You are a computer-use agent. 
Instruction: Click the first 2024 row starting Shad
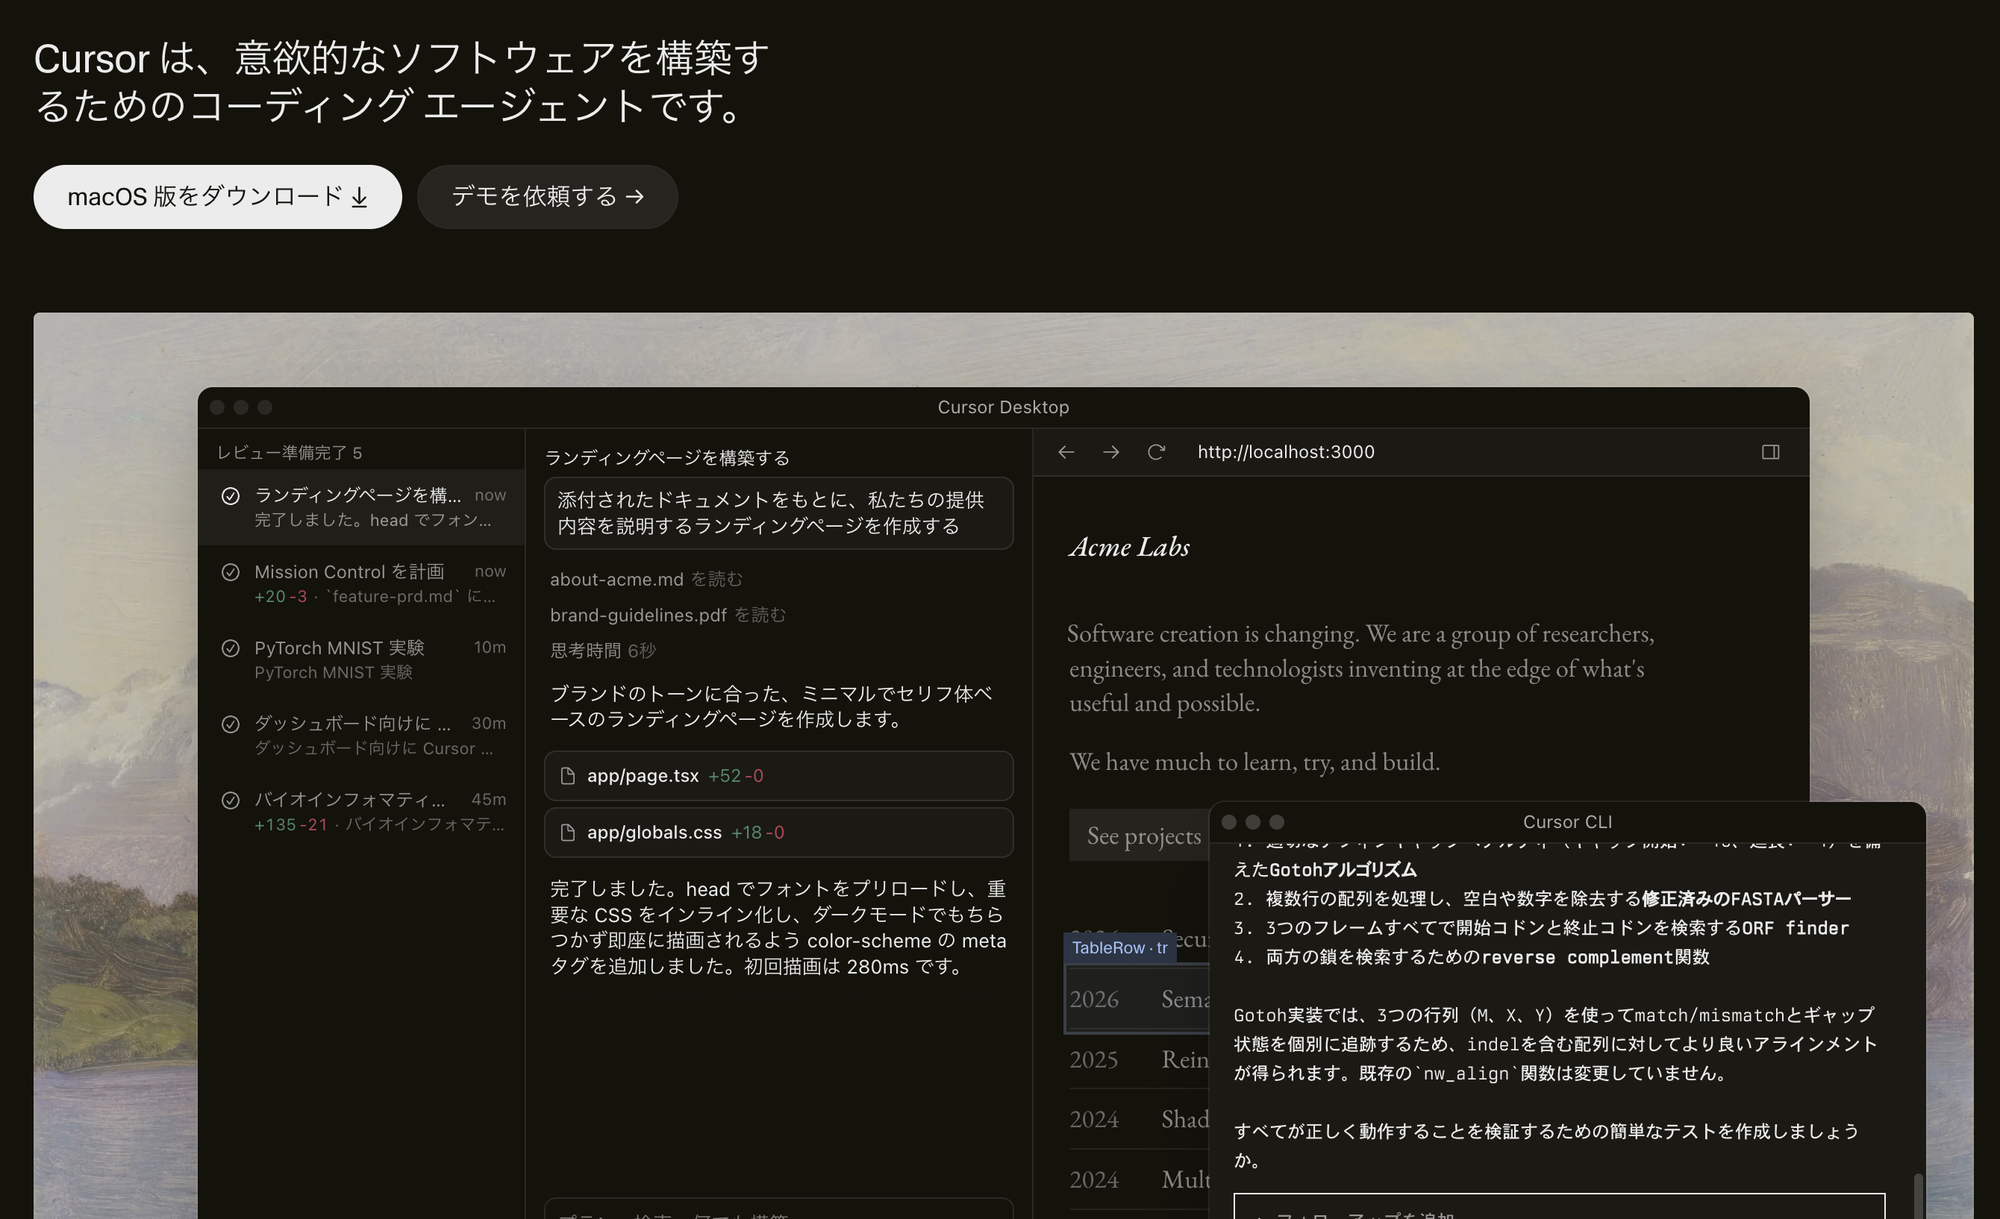point(1138,1120)
